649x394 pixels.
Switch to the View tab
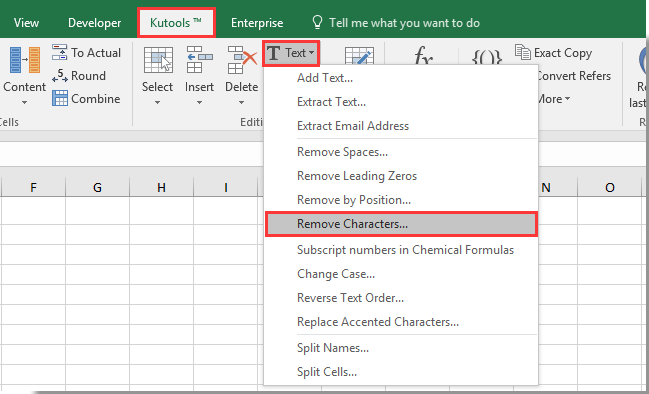26,23
